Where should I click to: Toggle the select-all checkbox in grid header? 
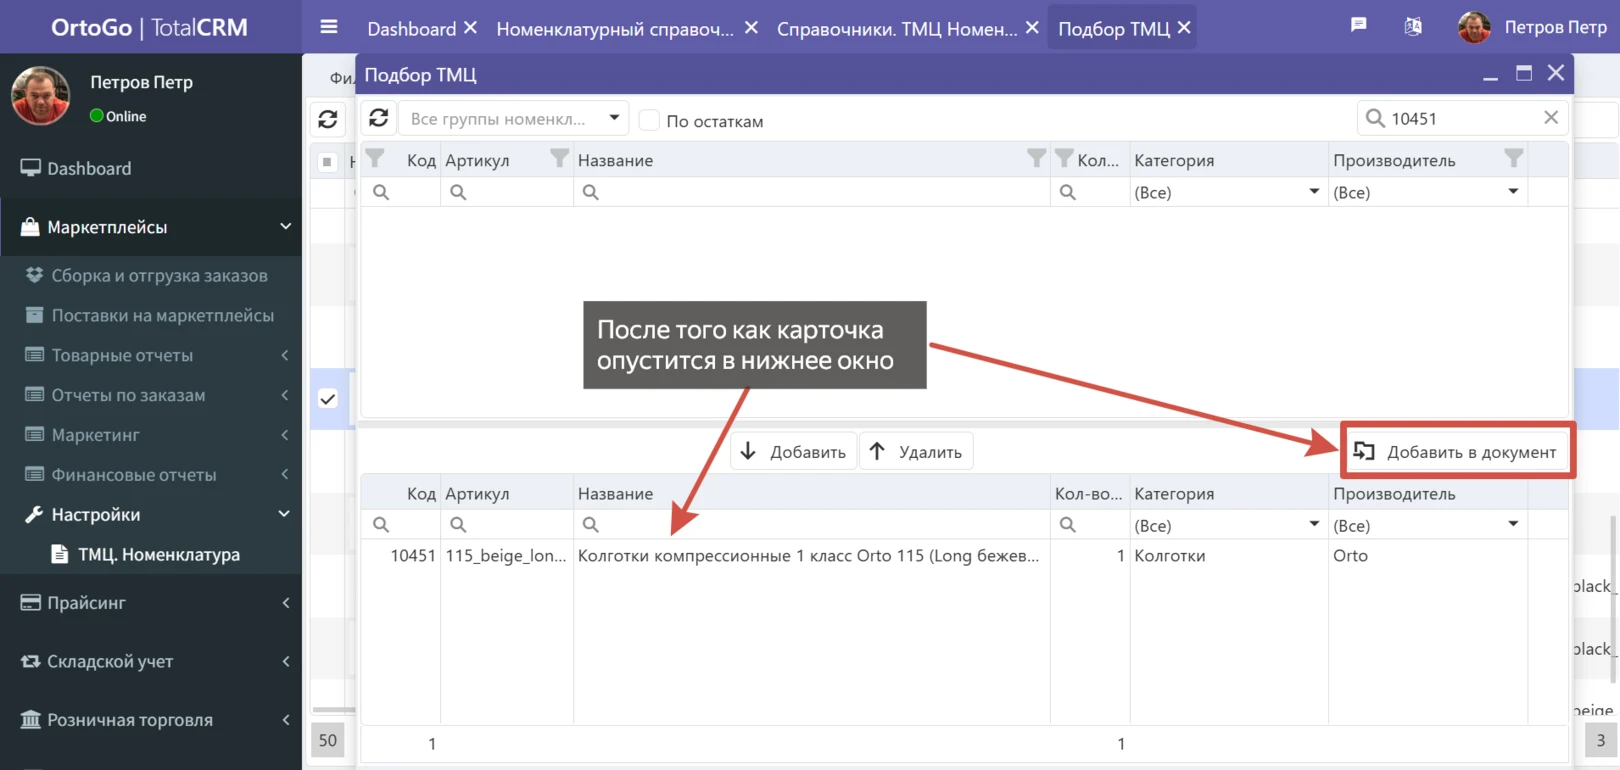pos(328,161)
